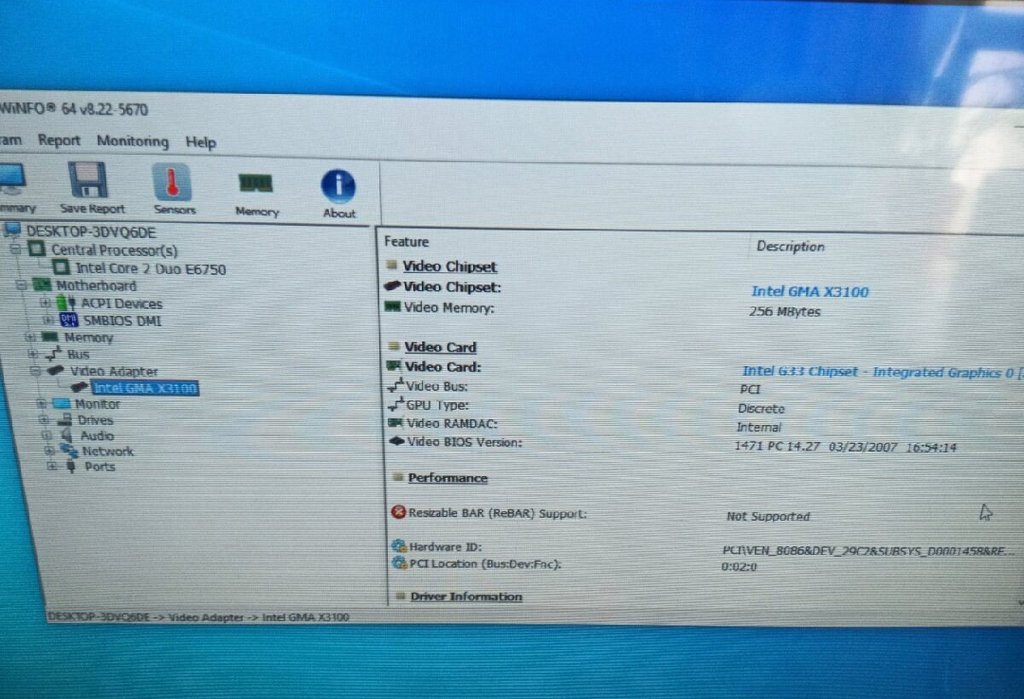This screenshot has height=699, width=1024.
Task: Expand the Monitor tree node
Action: (41, 404)
